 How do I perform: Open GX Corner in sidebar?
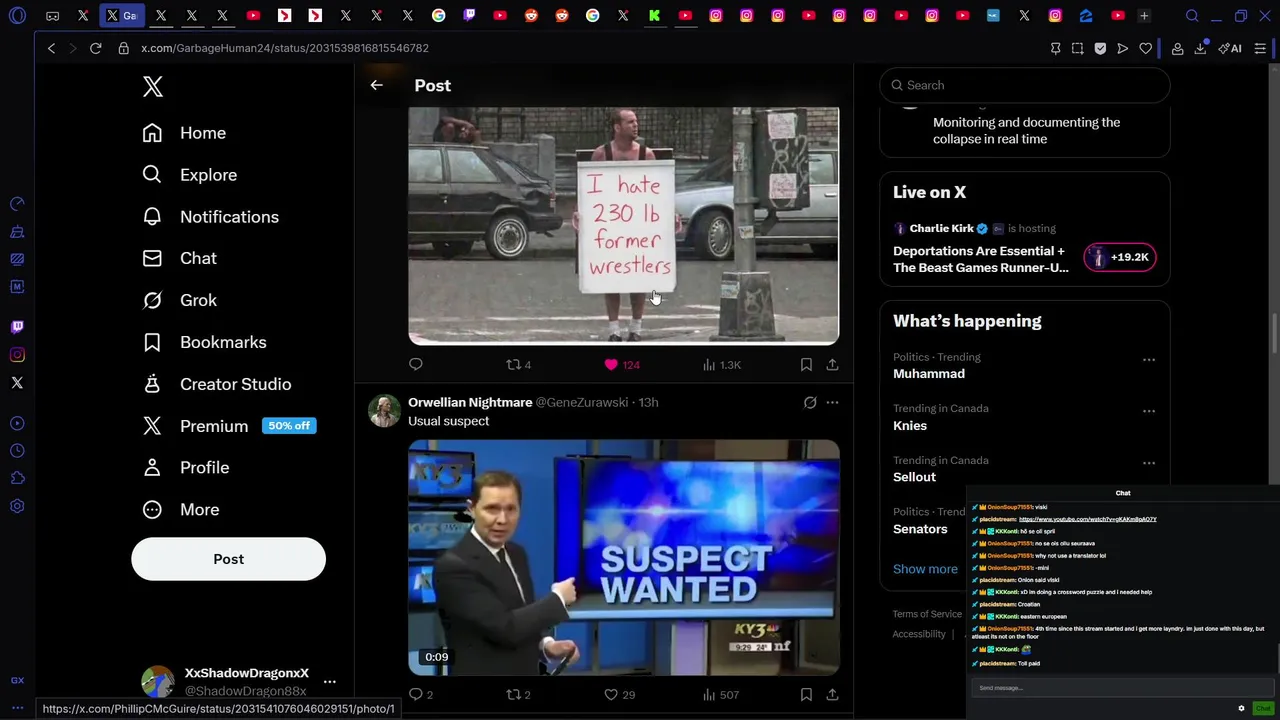click(17, 680)
